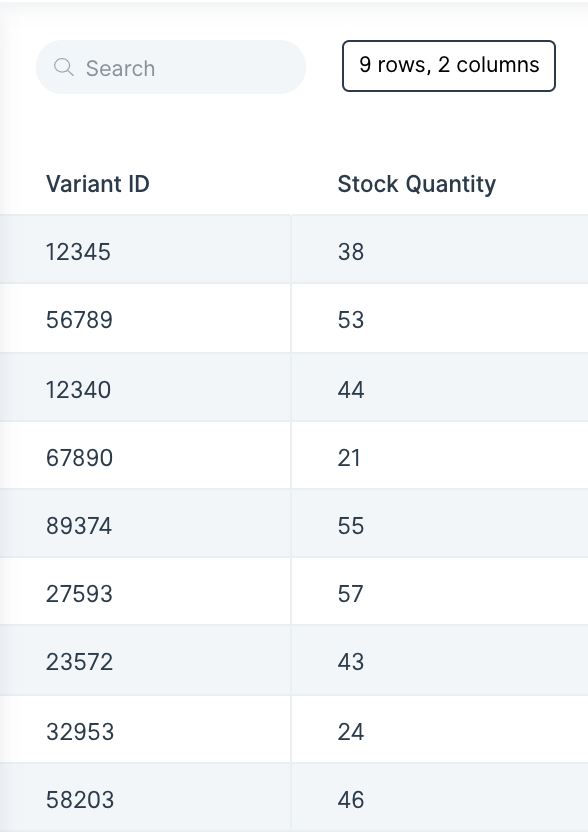The height and width of the screenshot is (832, 588).
Task: Click stock quantity value 46
Action: coord(351,800)
